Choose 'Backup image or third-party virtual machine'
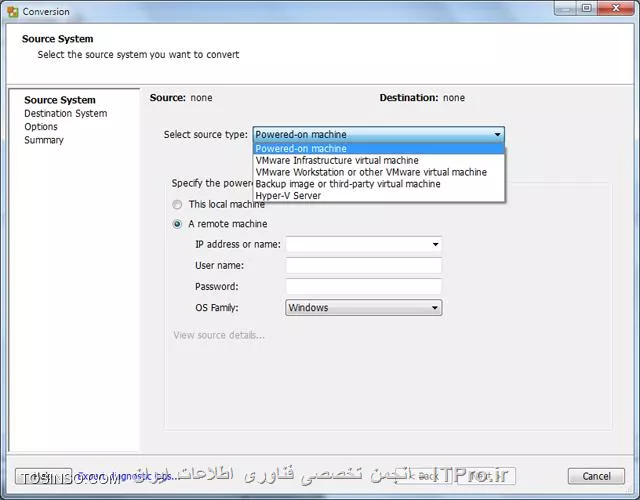 coord(379,184)
